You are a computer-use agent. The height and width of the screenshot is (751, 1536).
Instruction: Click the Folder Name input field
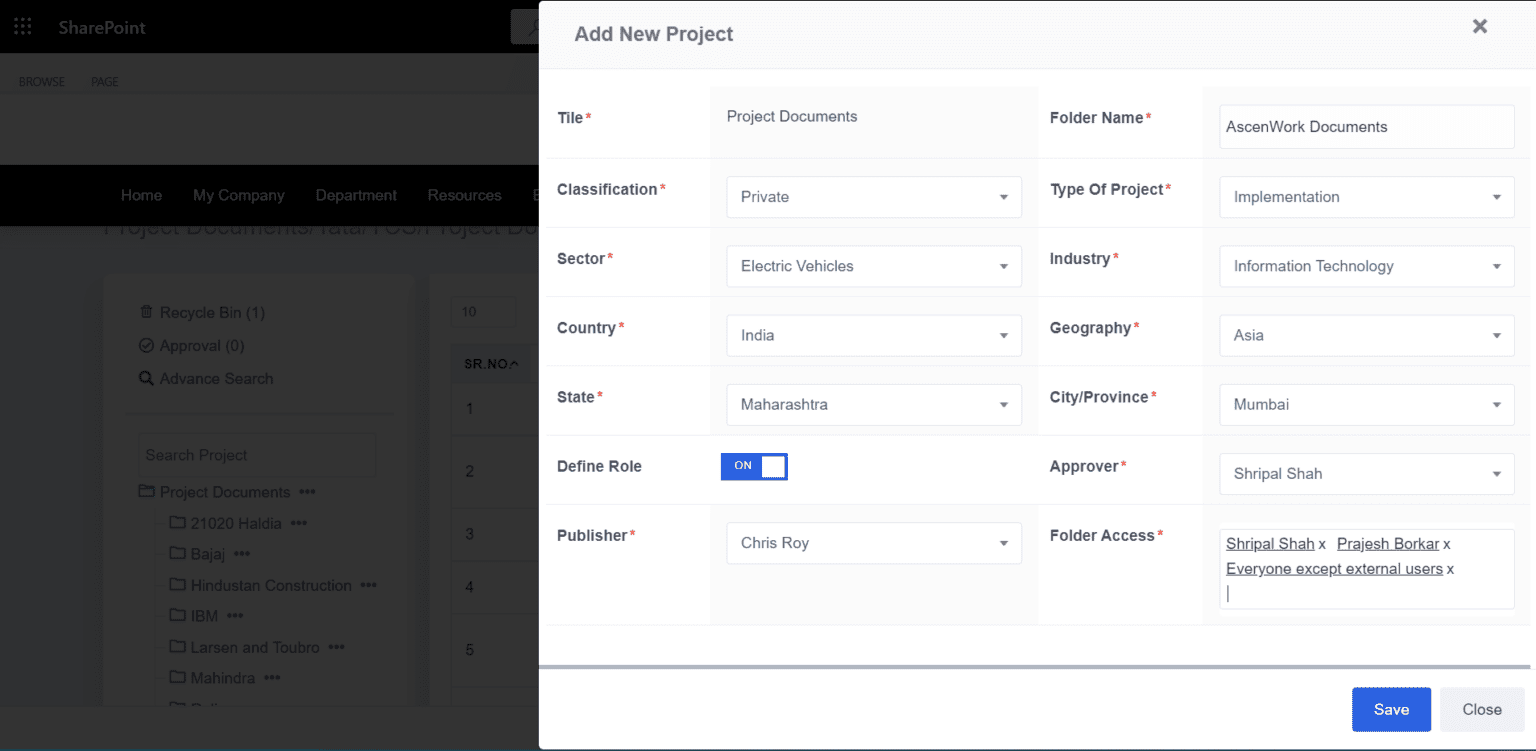tap(1366, 127)
